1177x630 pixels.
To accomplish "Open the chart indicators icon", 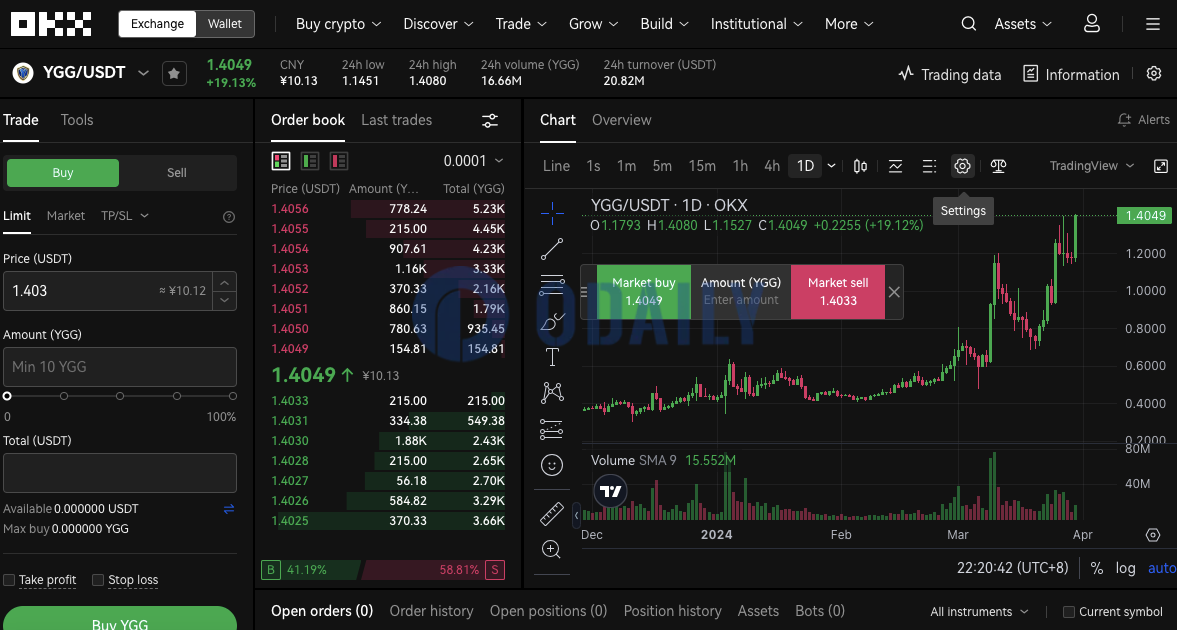I will [895, 166].
